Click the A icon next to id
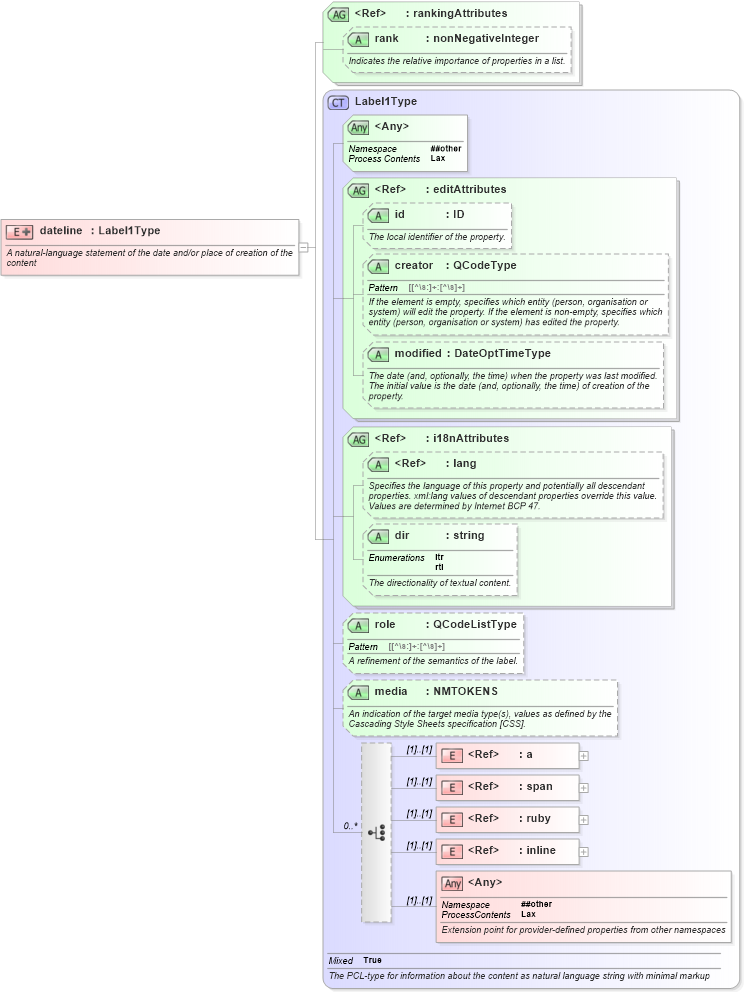This screenshot has height=992, width=744. coord(378,216)
